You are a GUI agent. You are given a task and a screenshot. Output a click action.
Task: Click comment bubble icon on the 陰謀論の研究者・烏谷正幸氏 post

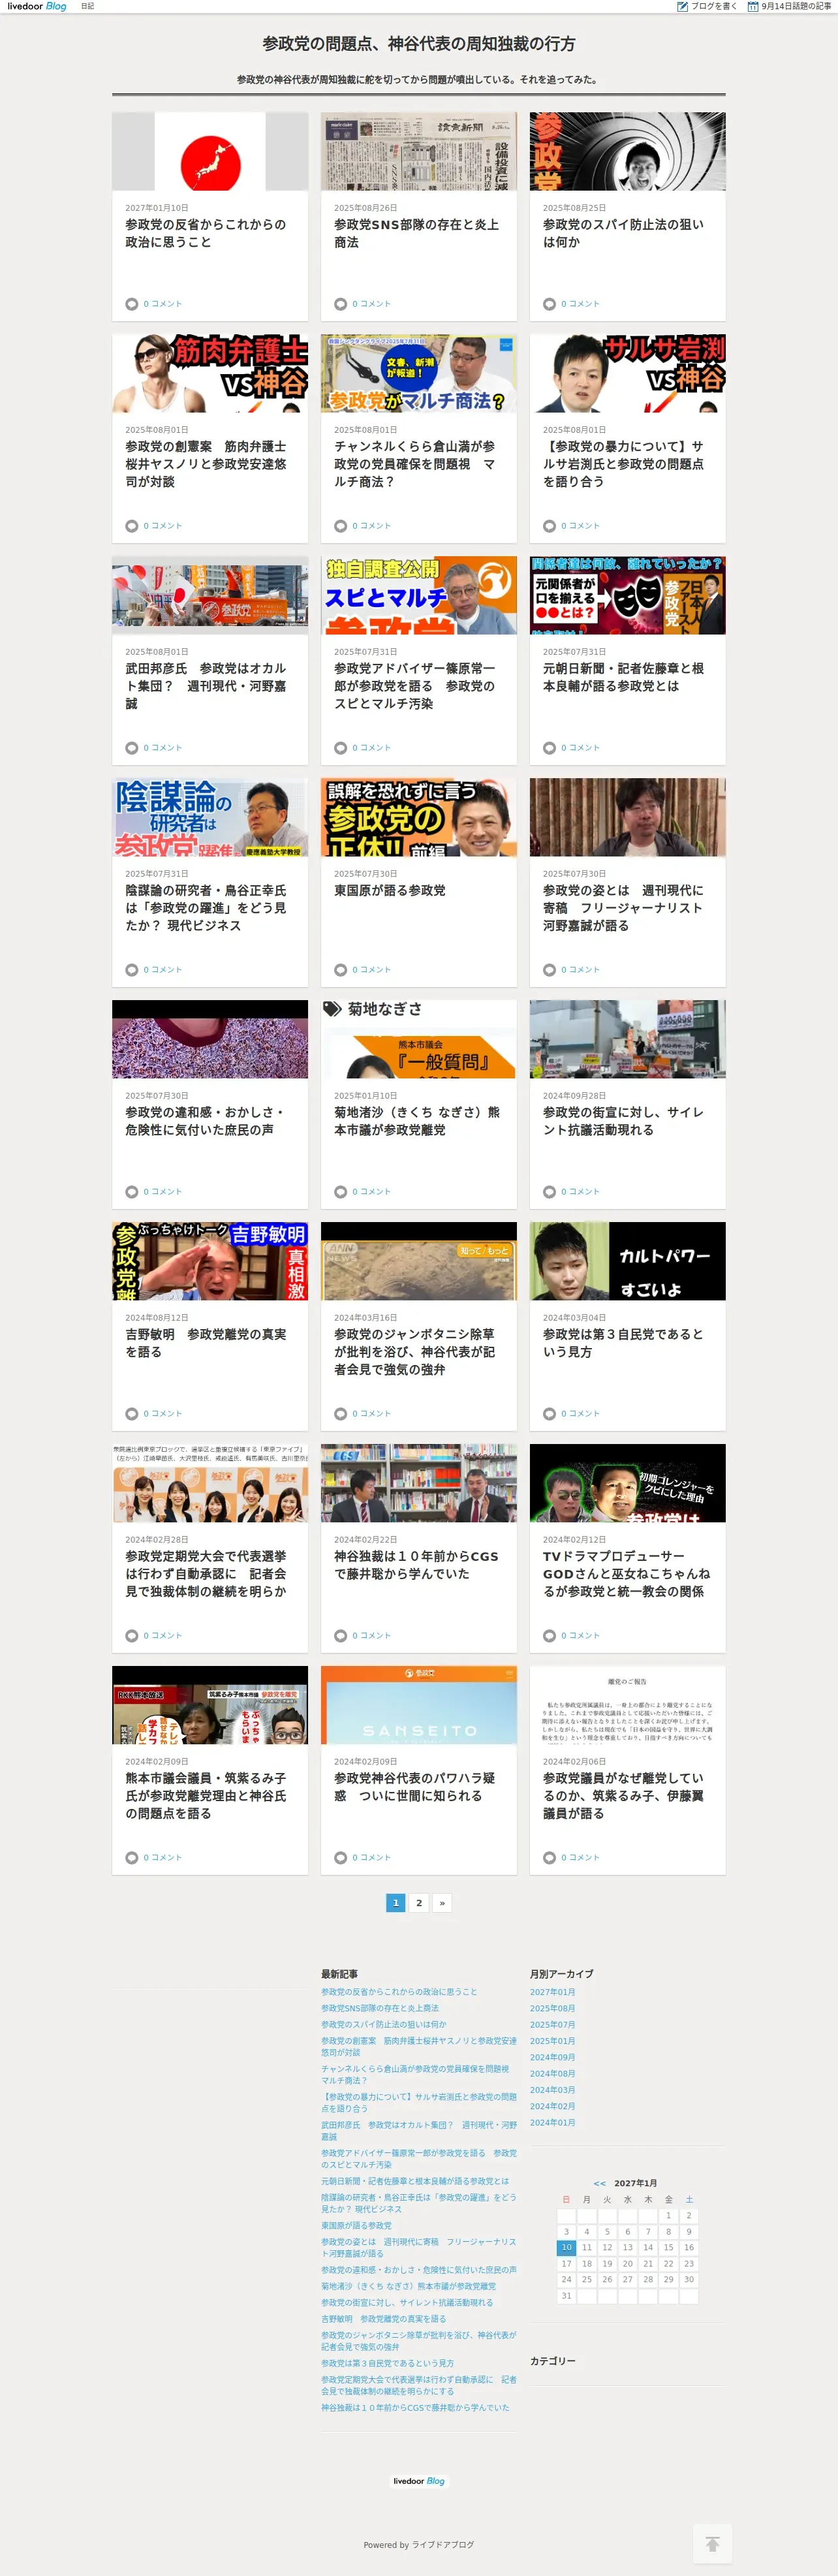click(131, 970)
